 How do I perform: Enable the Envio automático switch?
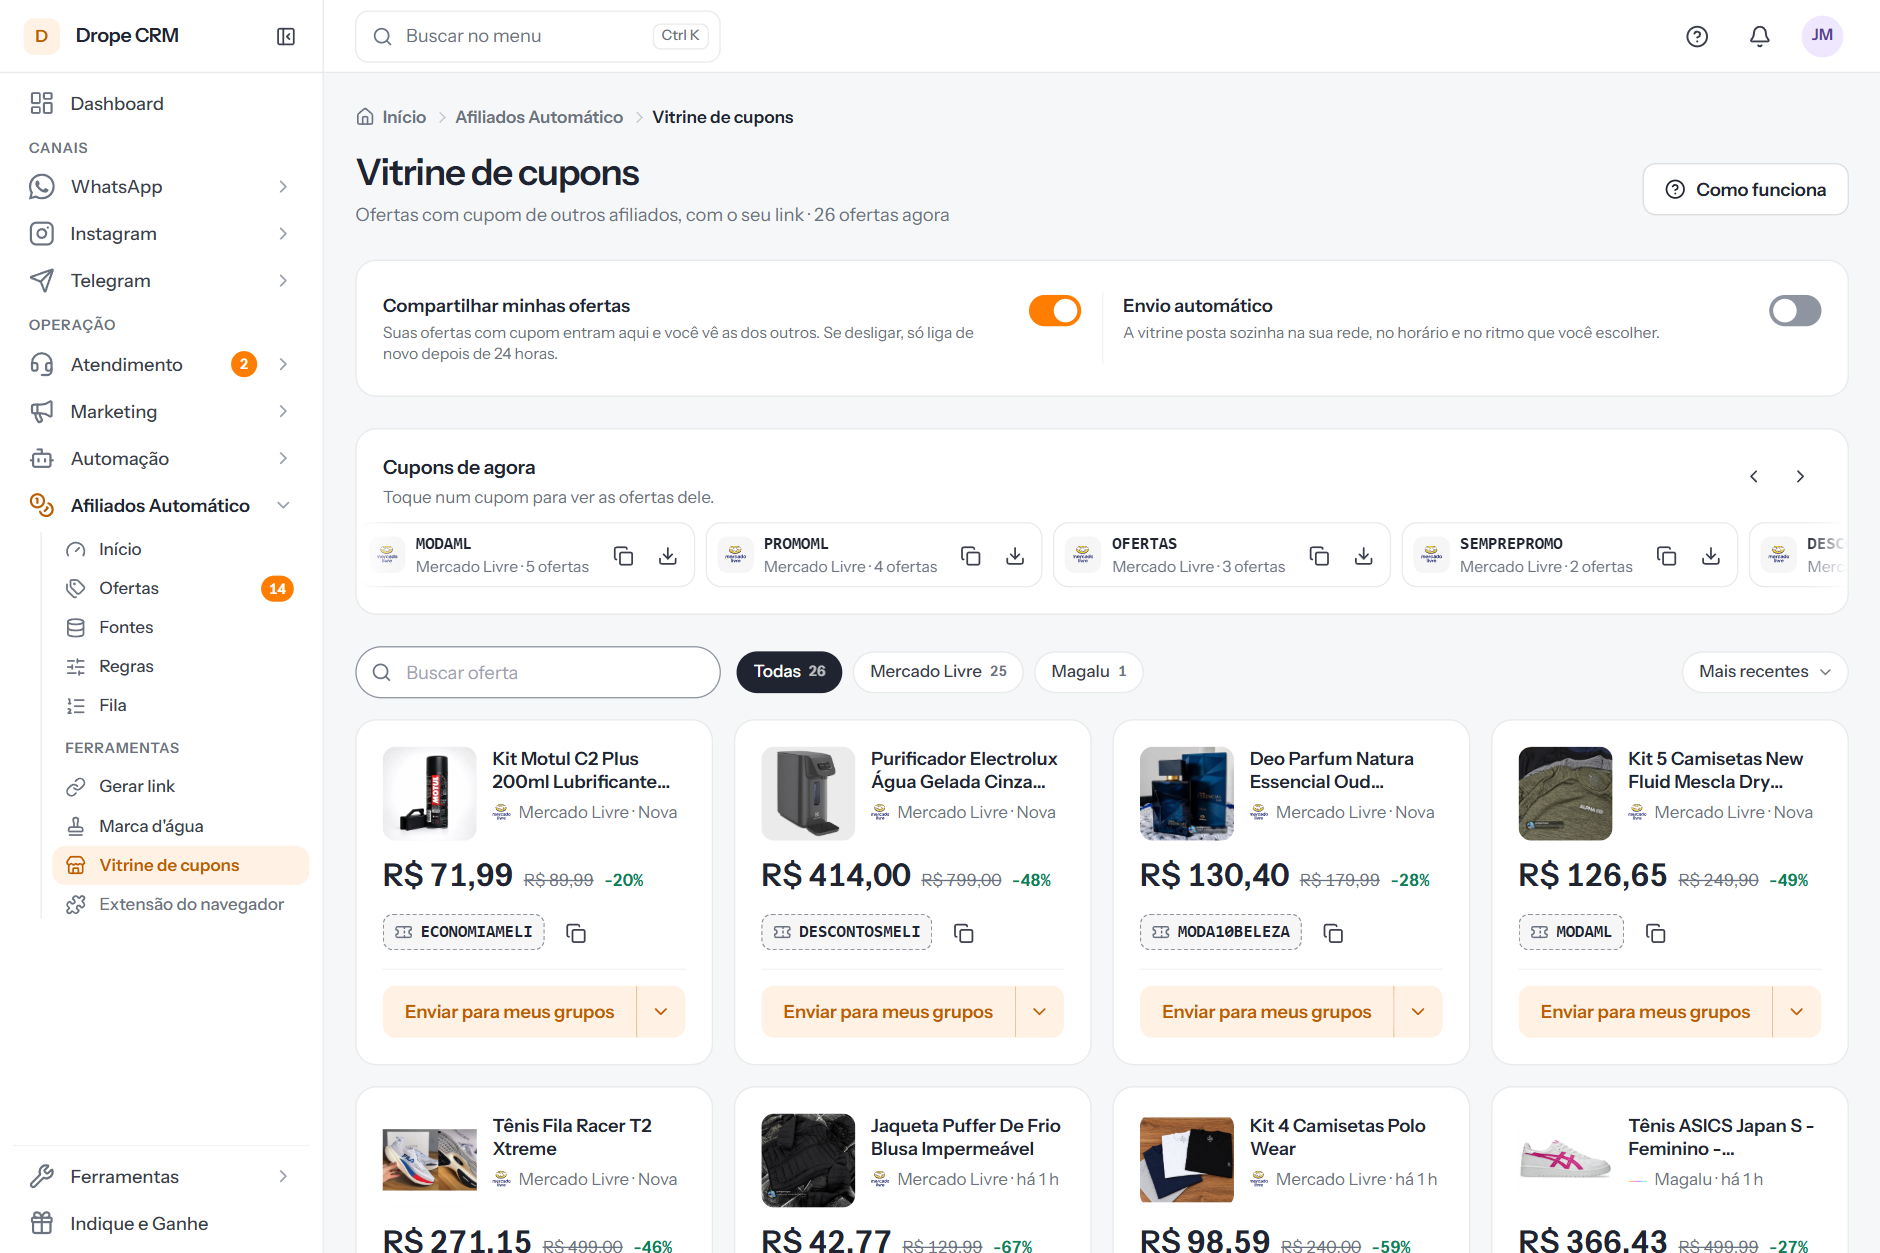tap(1795, 311)
